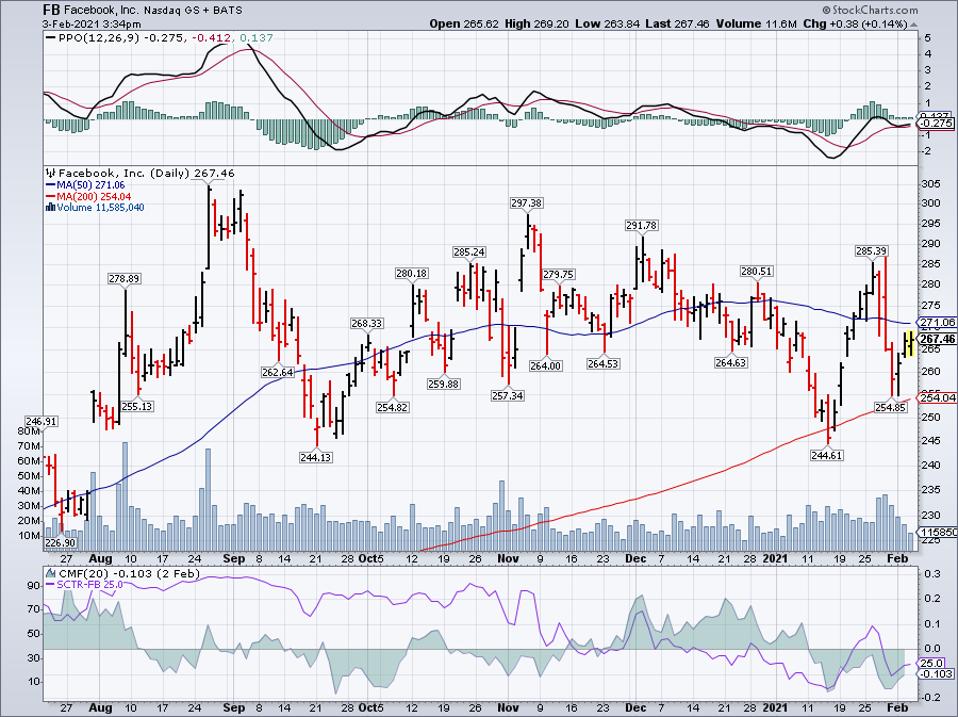Select the Open 265.62 value in the header
958x717 pixels.
tap(464, 24)
